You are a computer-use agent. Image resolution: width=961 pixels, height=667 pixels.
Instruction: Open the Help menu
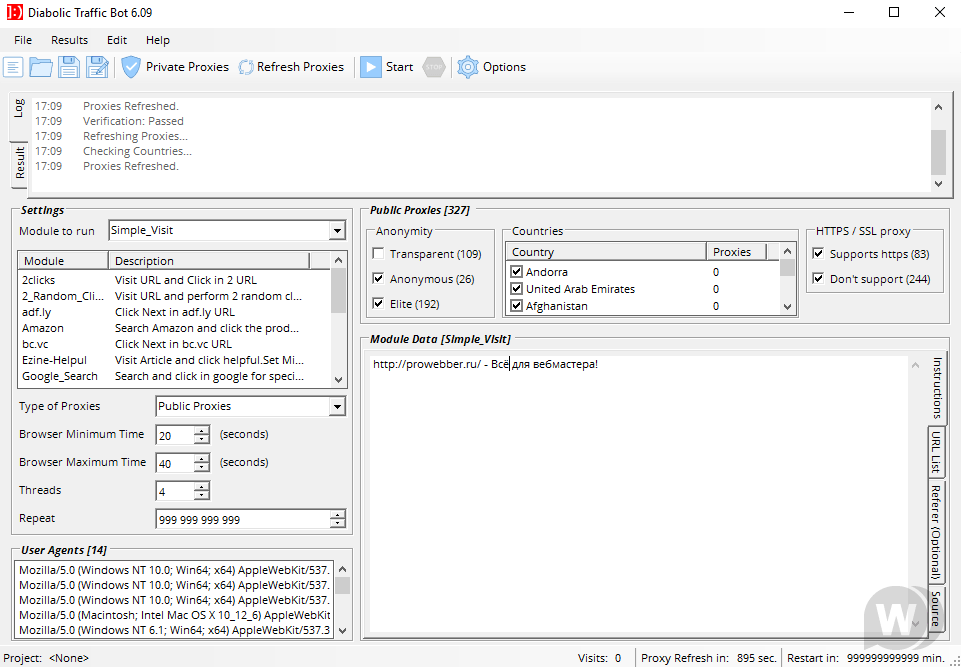tap(158, 40)
